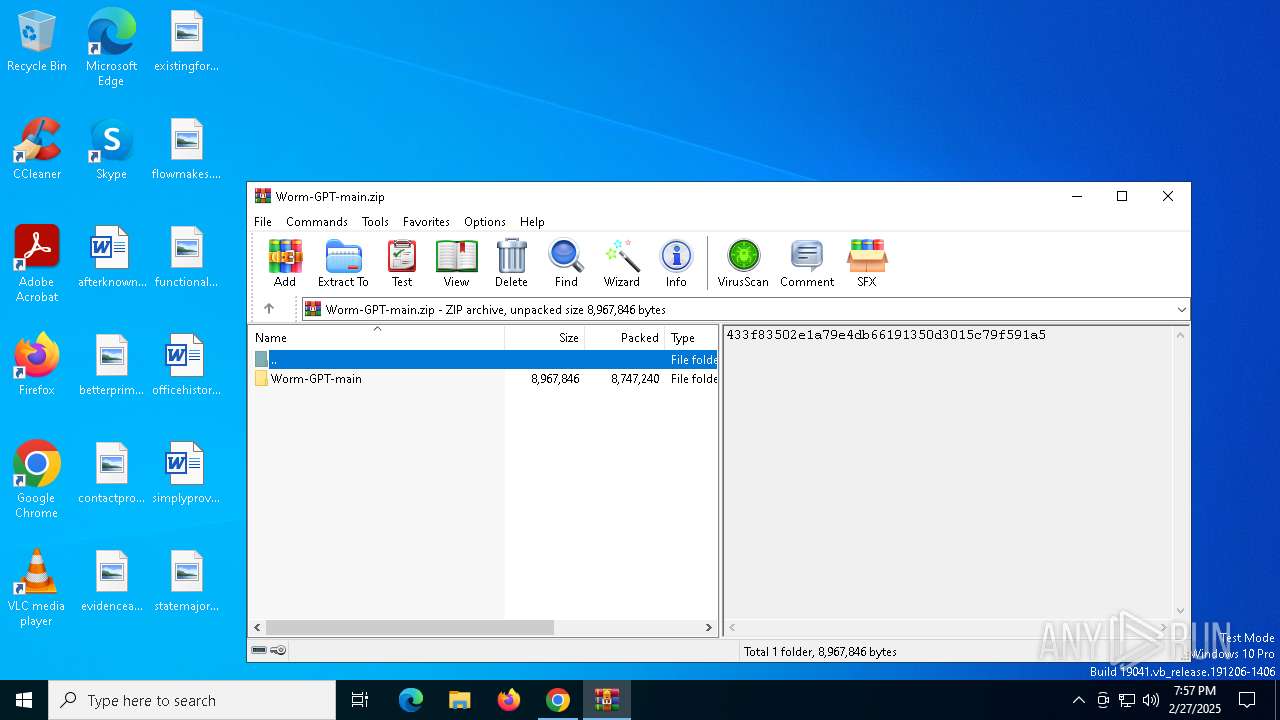Viewport: 1280px width, 720px height.
Task: Click the Add toolbar icon in WinRAR
Action: pos(285,264)
